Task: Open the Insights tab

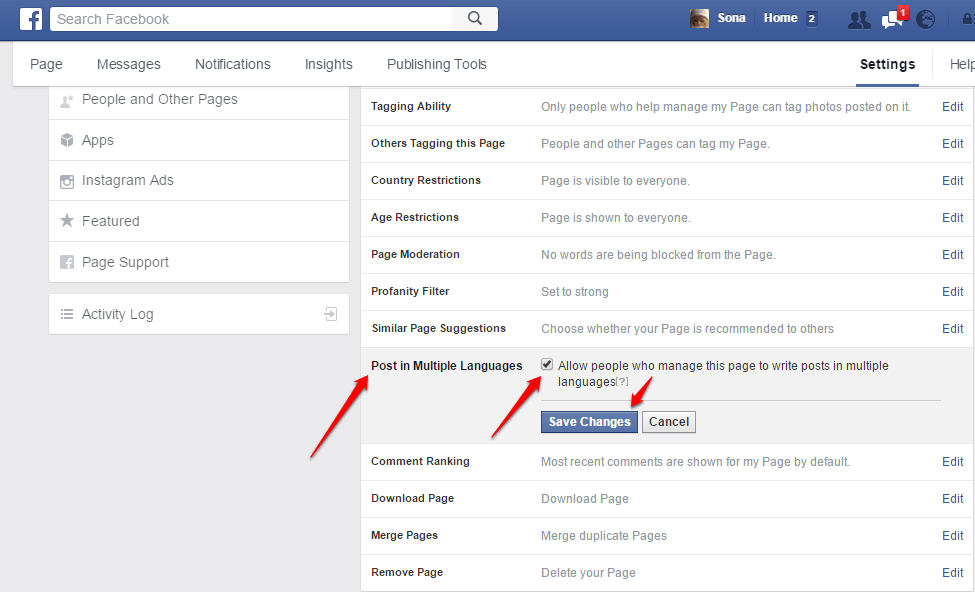Action: (x=328, y=64)
